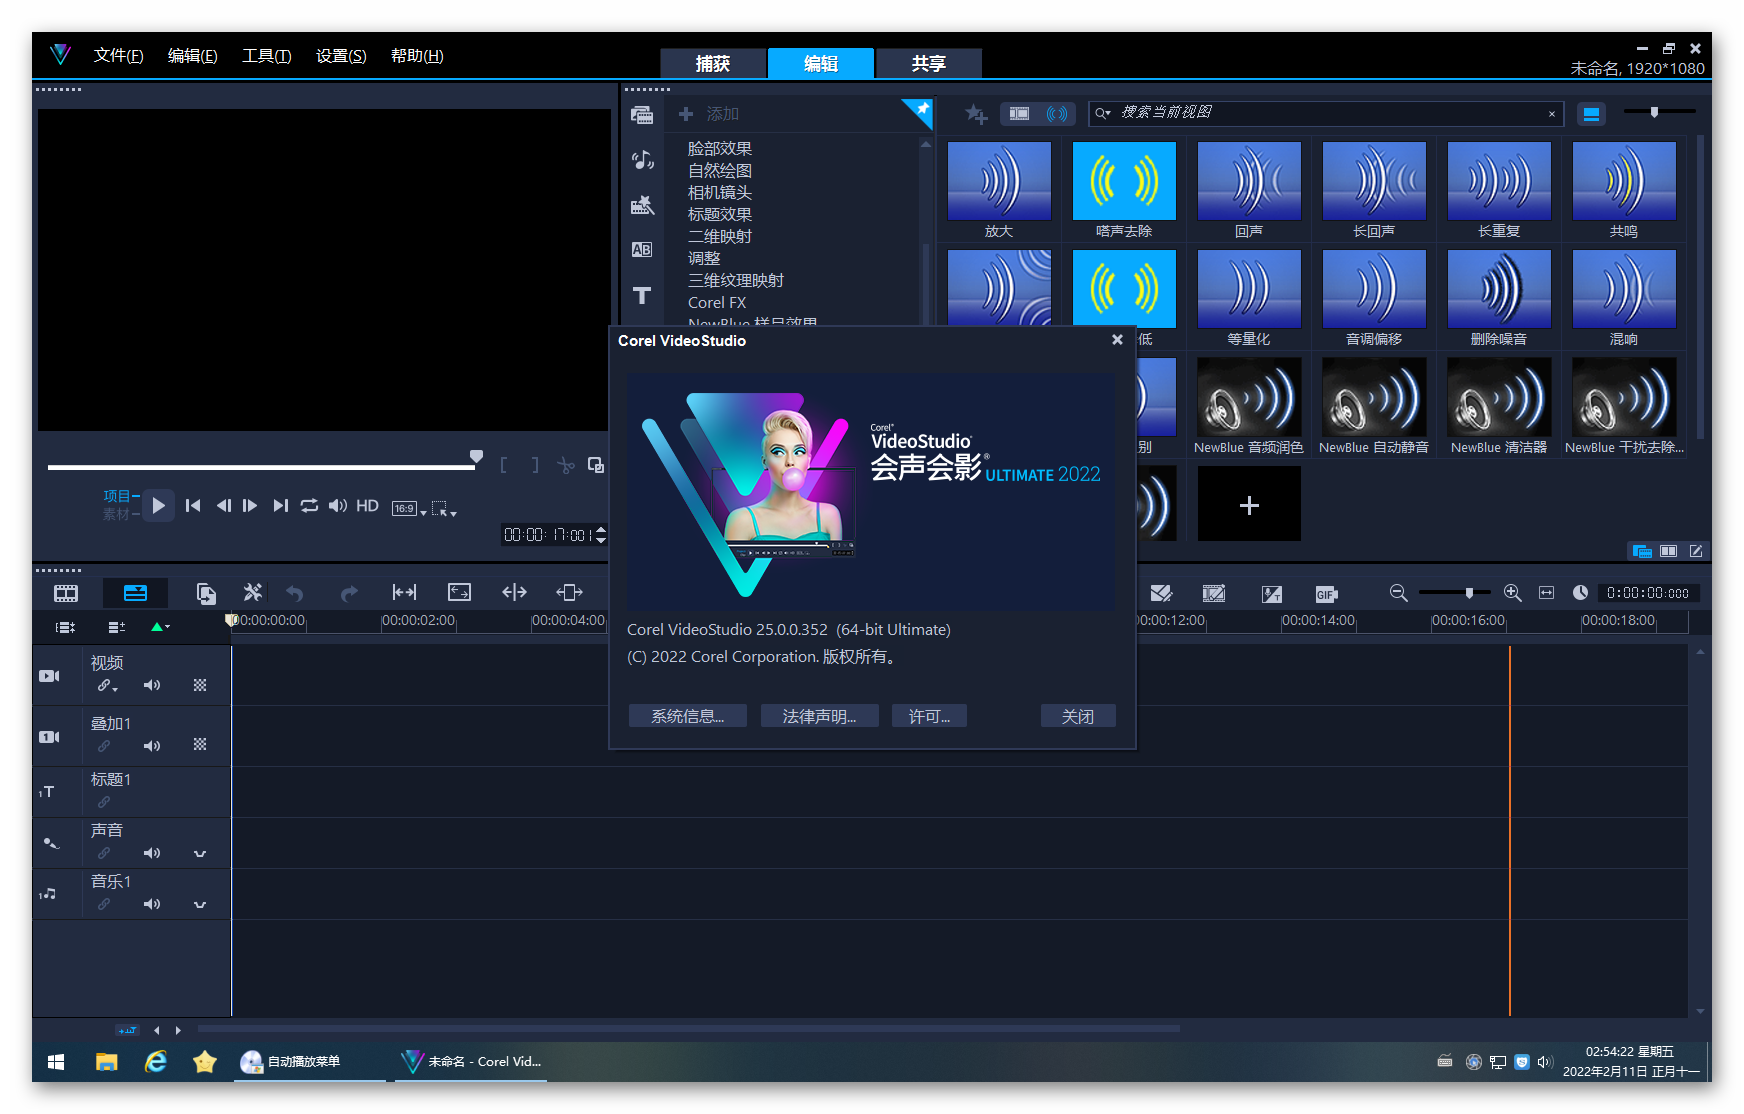Open the resize/crop mode dropdown

pos(444,509)
